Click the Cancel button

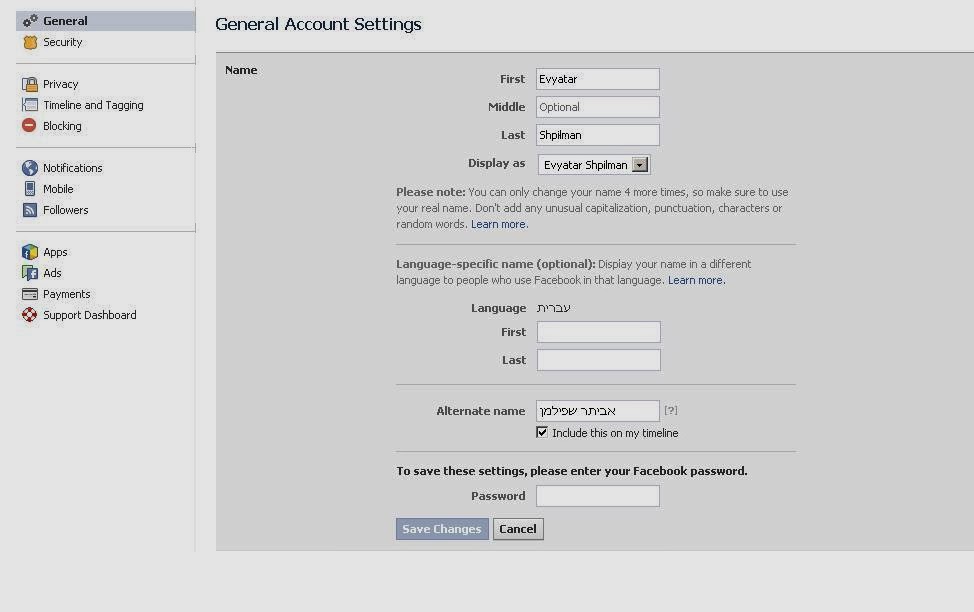click(518, 529)
